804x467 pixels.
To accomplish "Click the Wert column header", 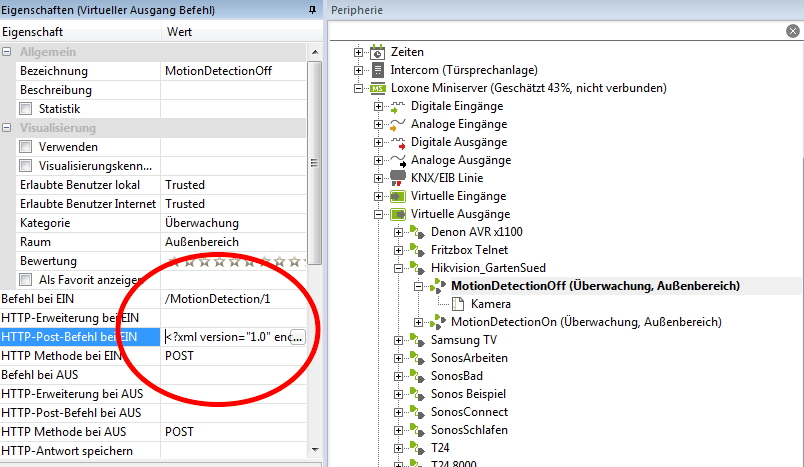I will pos(242,32).
